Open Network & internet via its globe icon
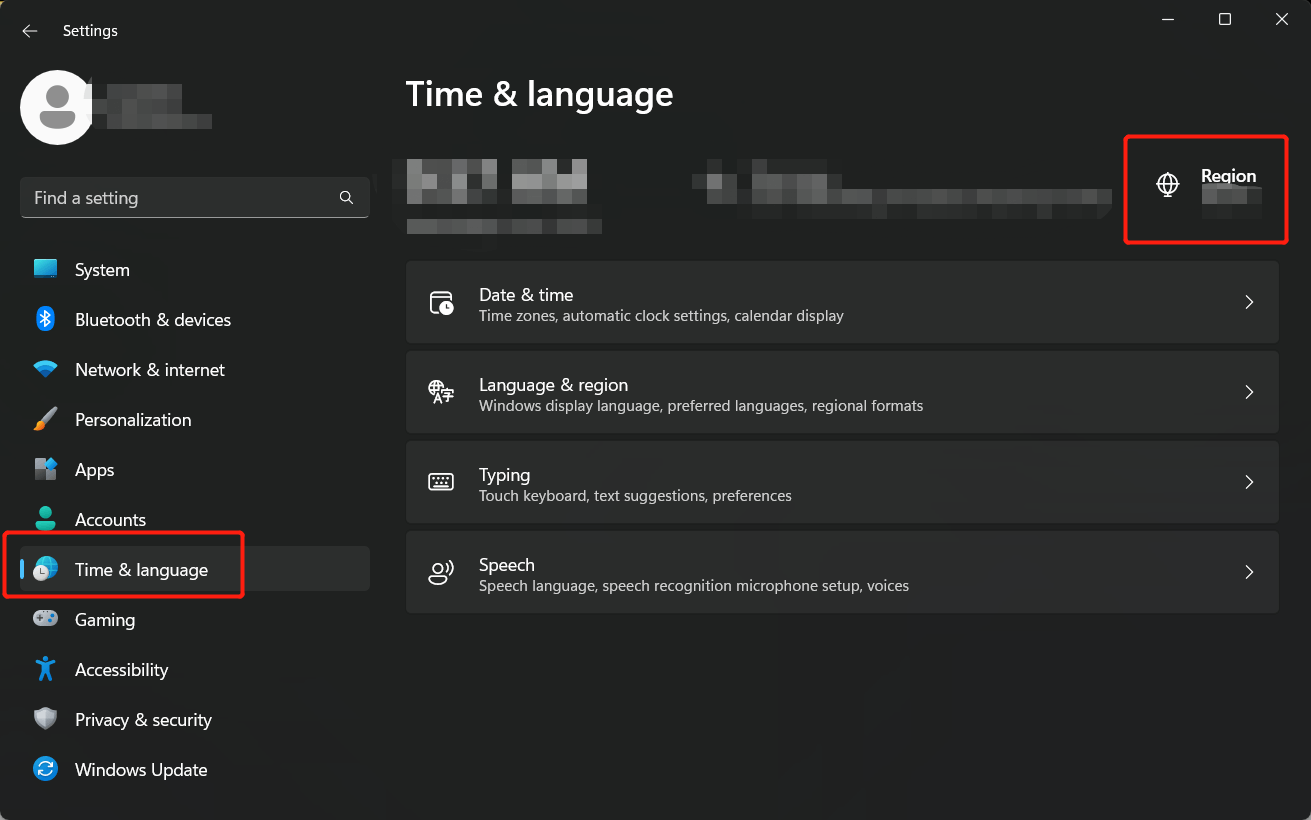1311x820 pixels. 45,369
